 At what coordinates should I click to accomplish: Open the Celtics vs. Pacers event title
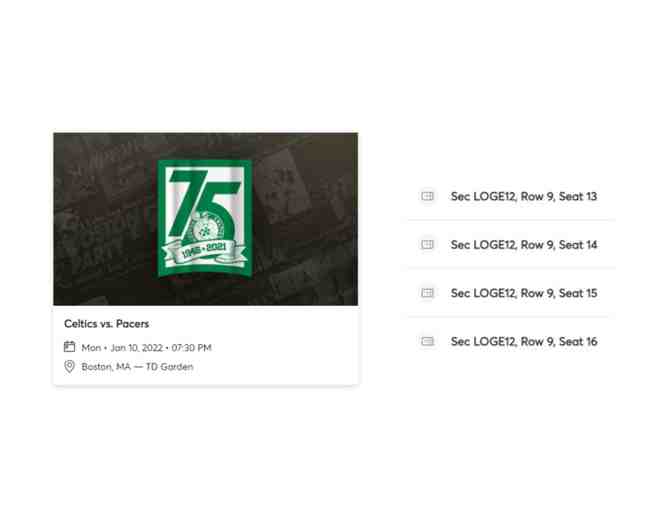pyautogui.click(x=107, y=324)
